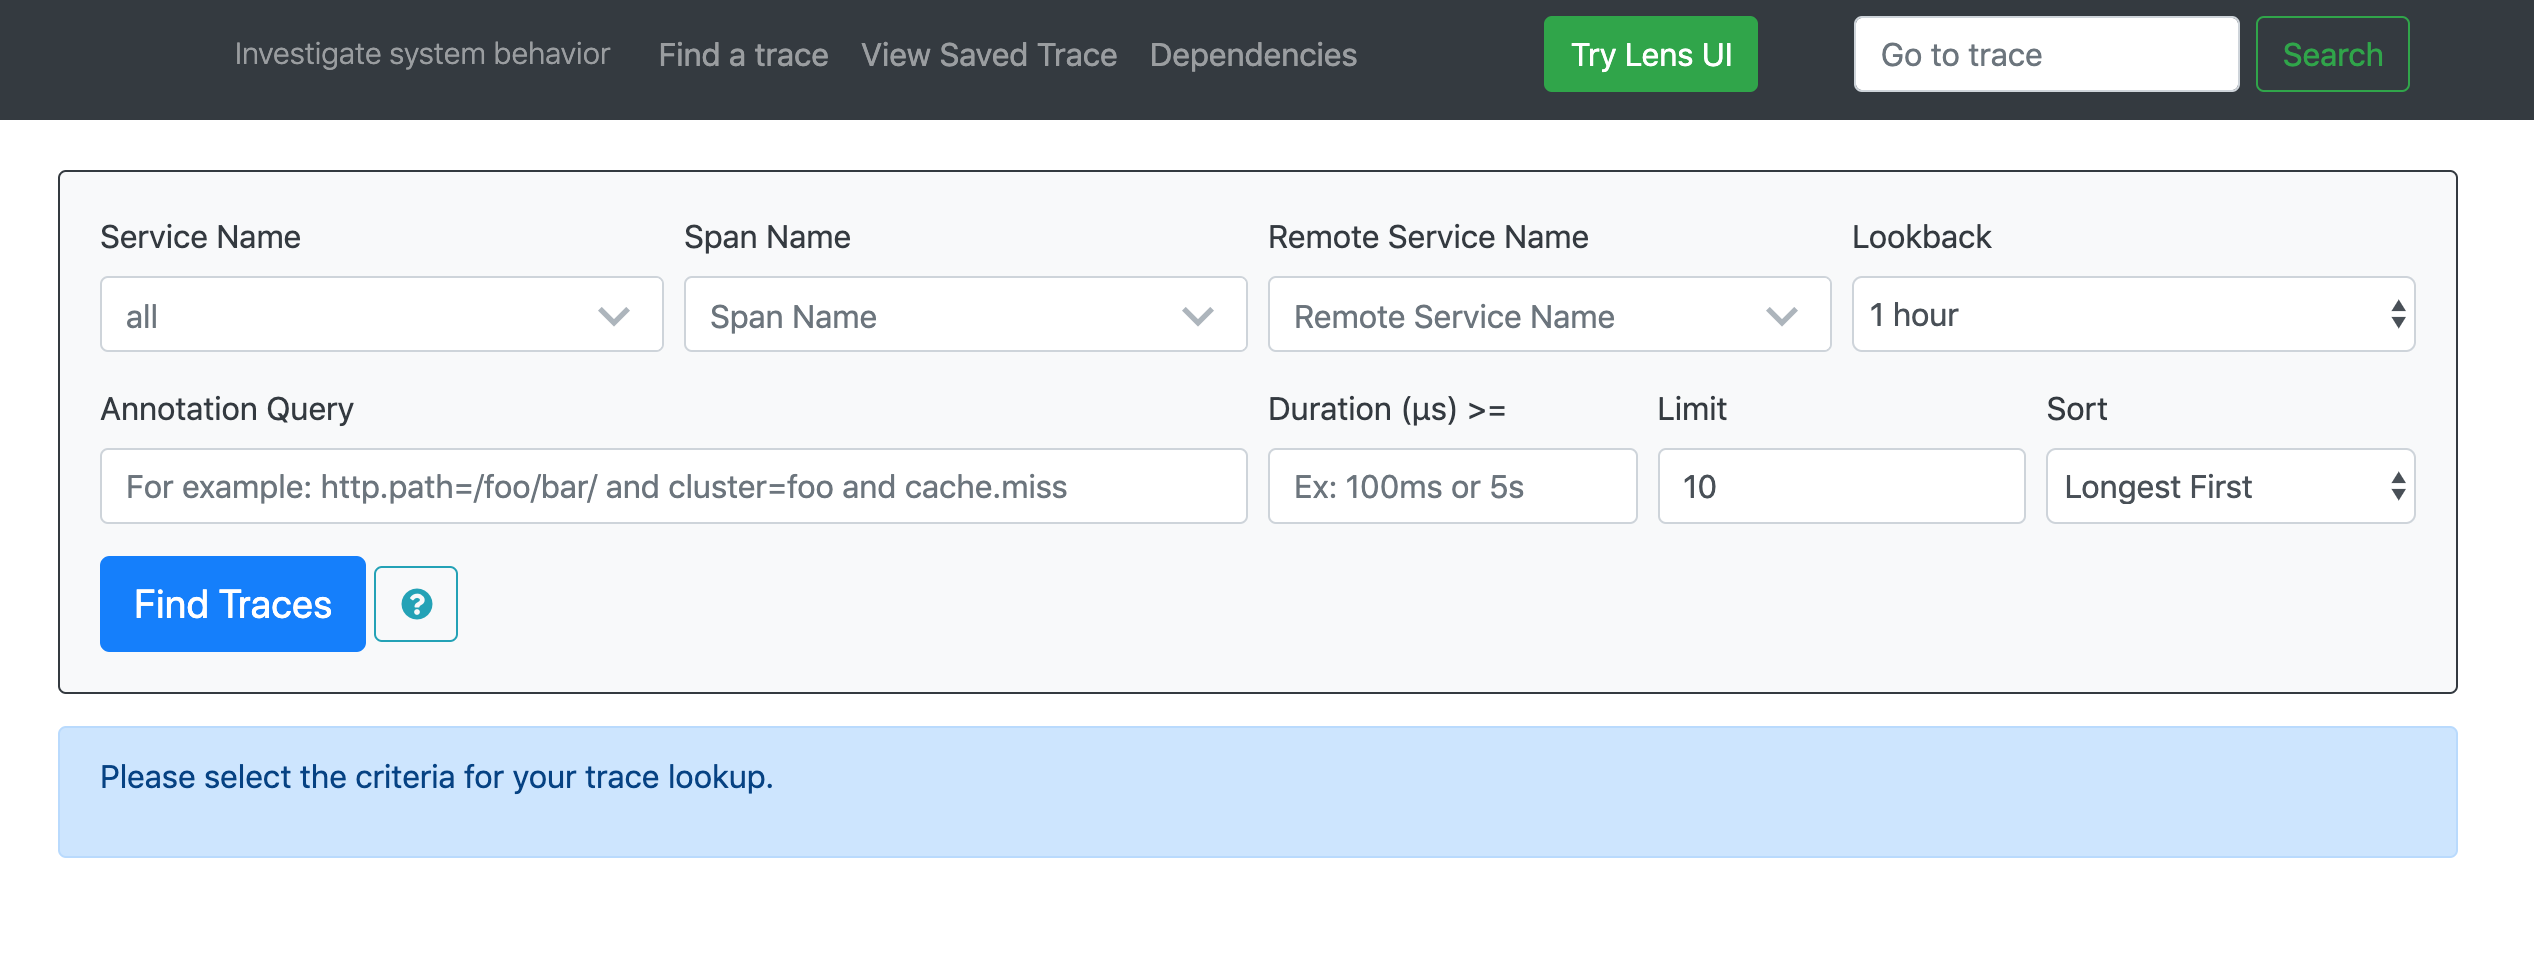Viewport: 2534px width, 954px height.
Task: Open the Find a trace tab
Action: click(743, 55)
